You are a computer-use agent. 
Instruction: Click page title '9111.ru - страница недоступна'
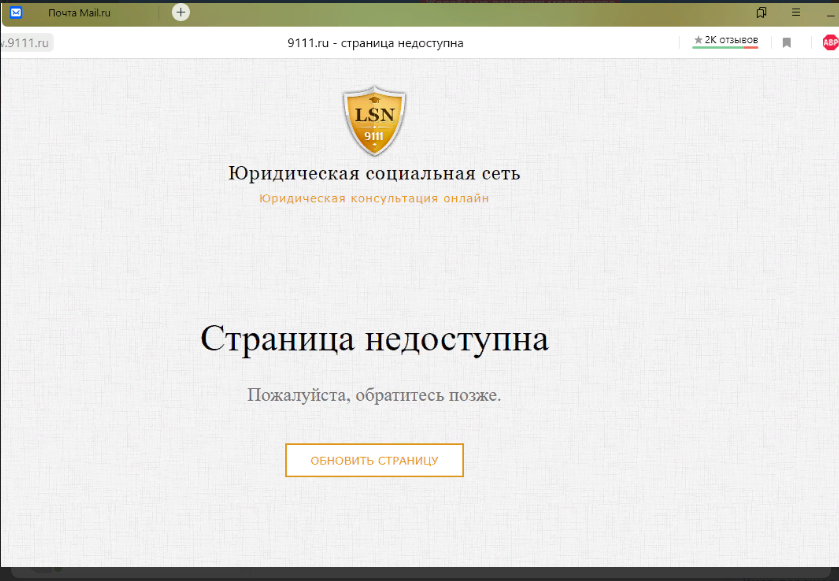tap(374, 43)
